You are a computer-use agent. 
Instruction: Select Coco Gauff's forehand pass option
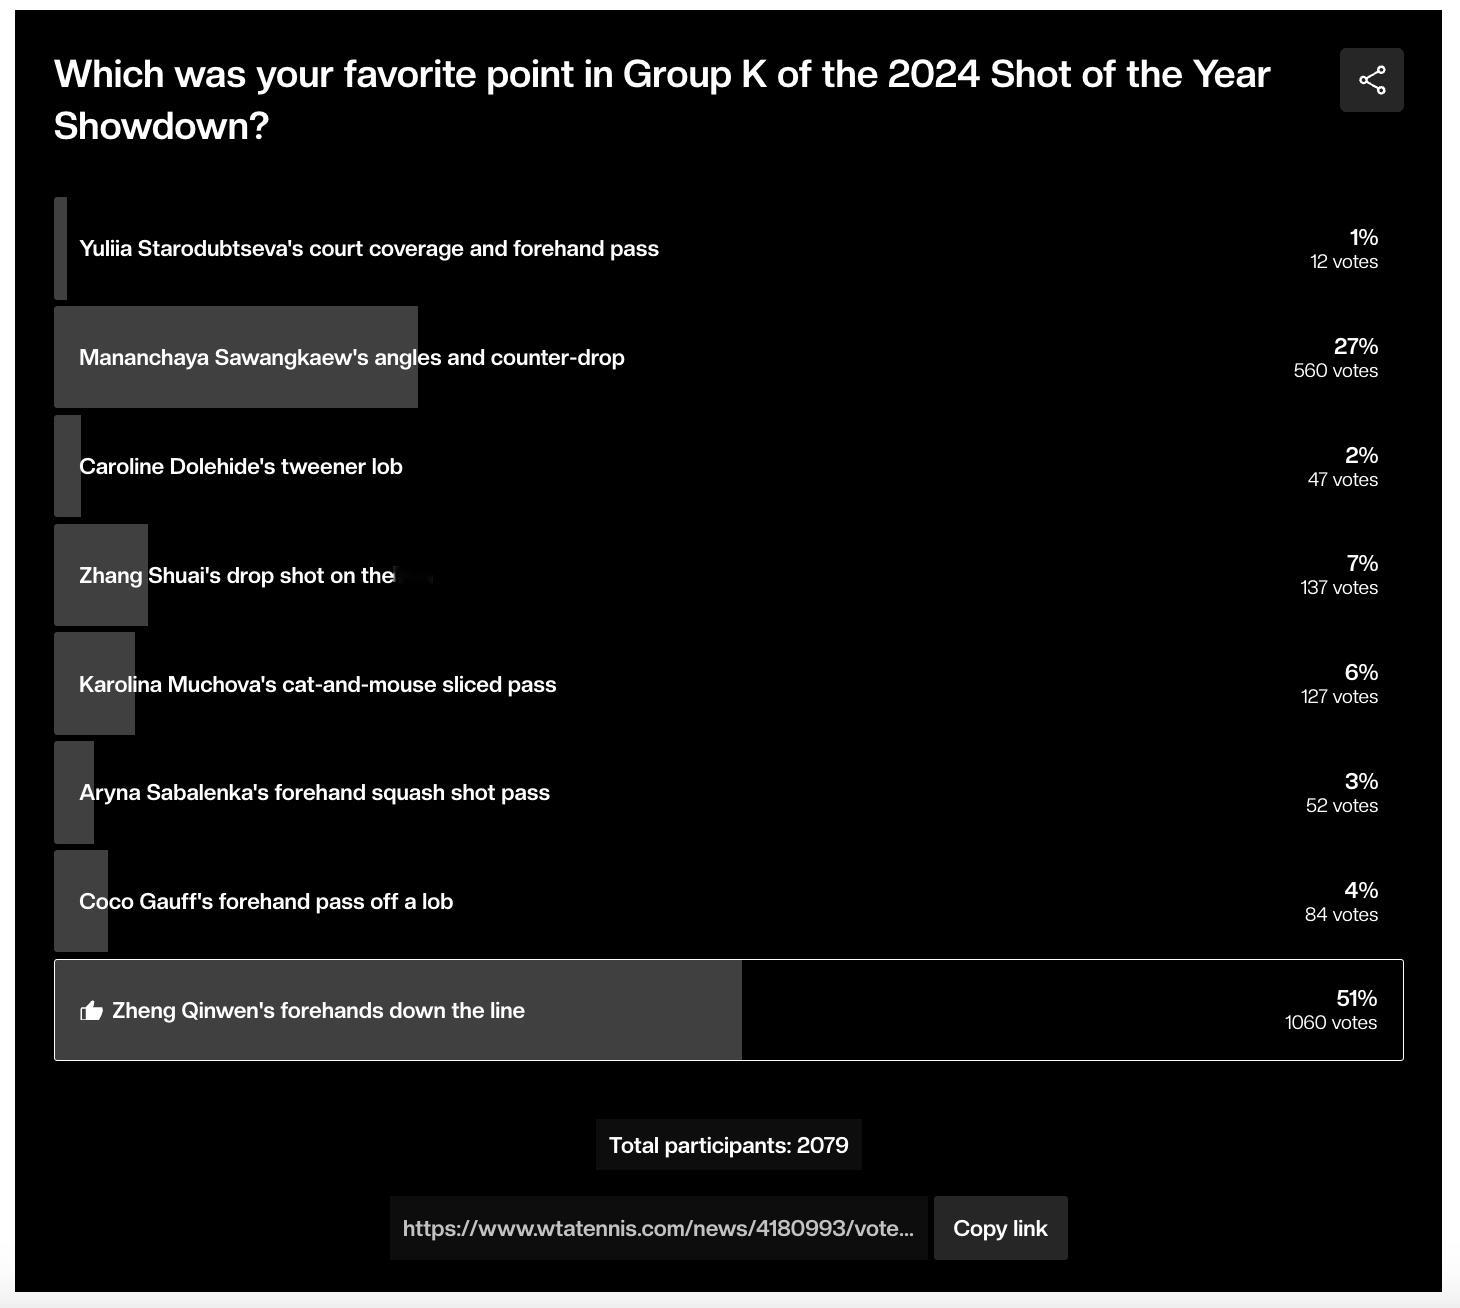[x=728, y=901]
